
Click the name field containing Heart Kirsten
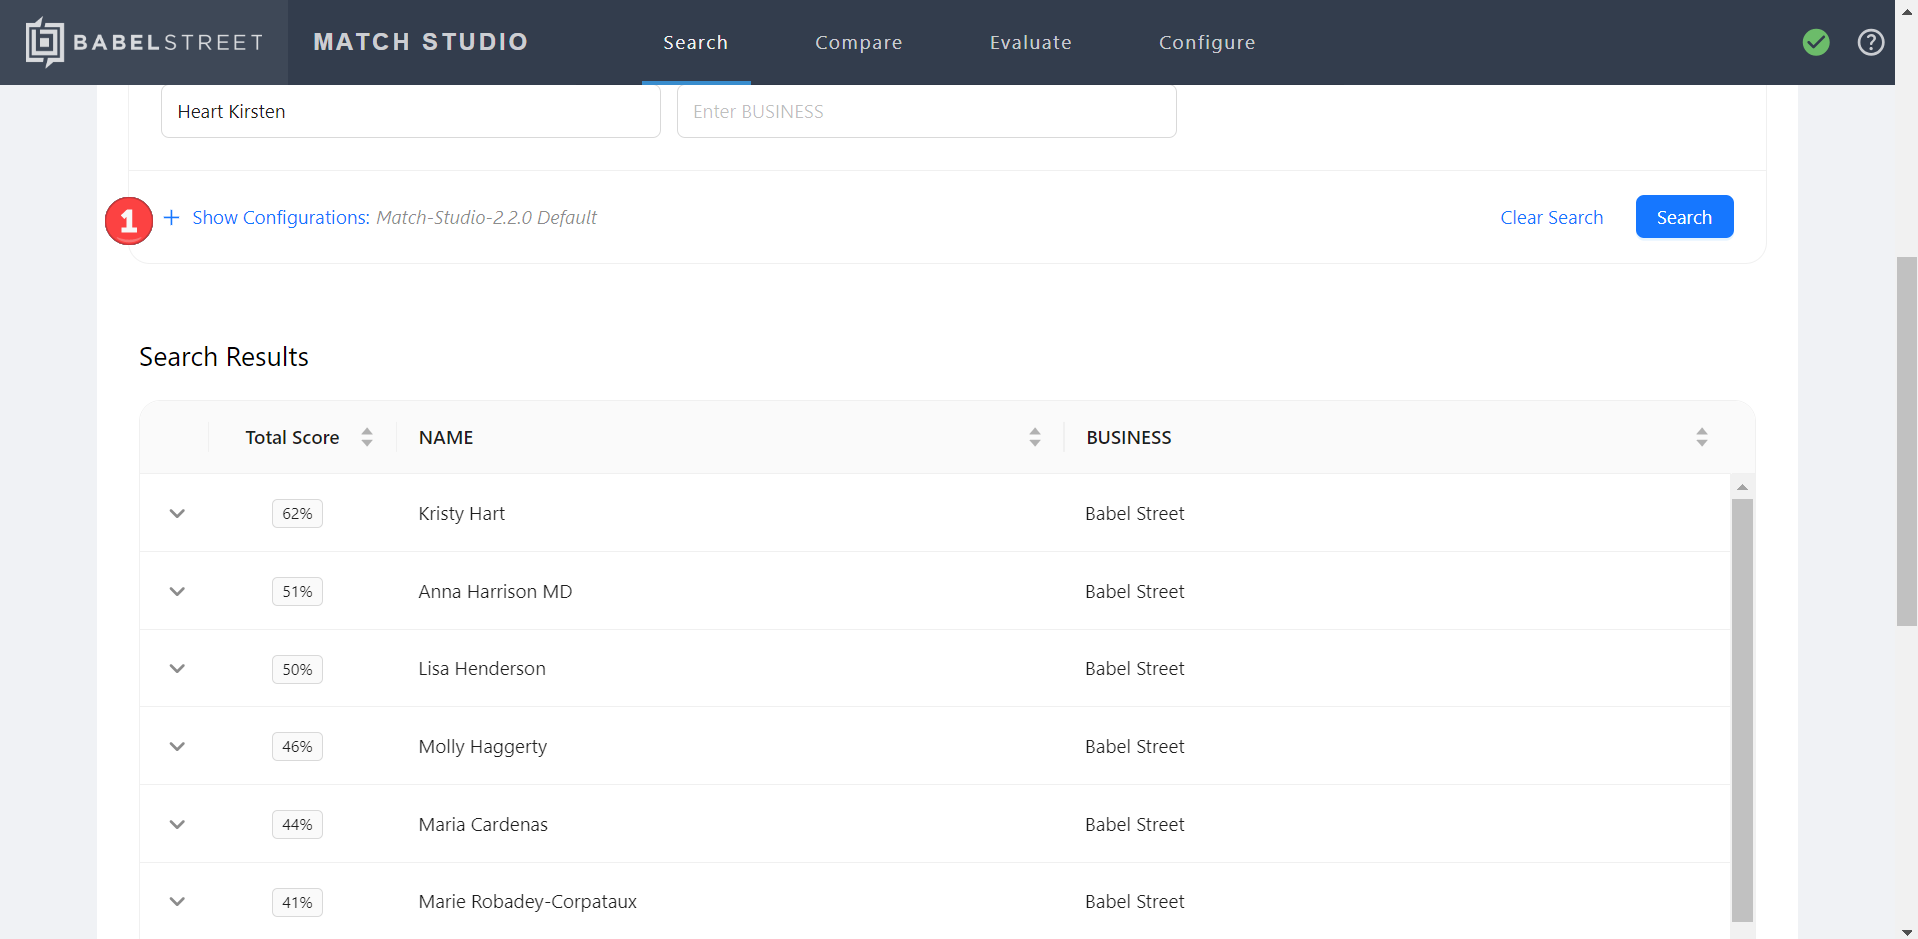coord(411,111)
